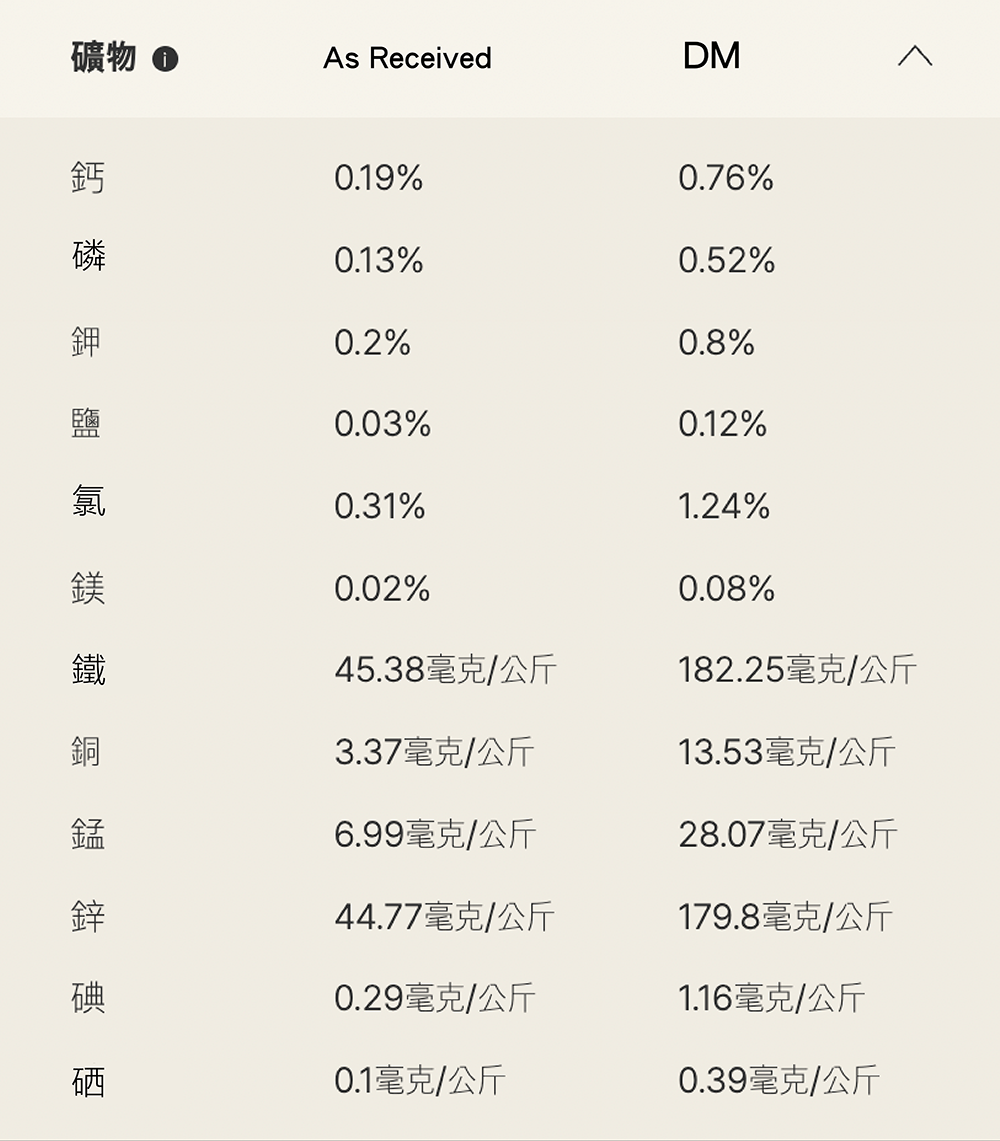
Task: Collapse the 礦物 section with the chevron
Action: pyautogui.click(x=914, y=57)
